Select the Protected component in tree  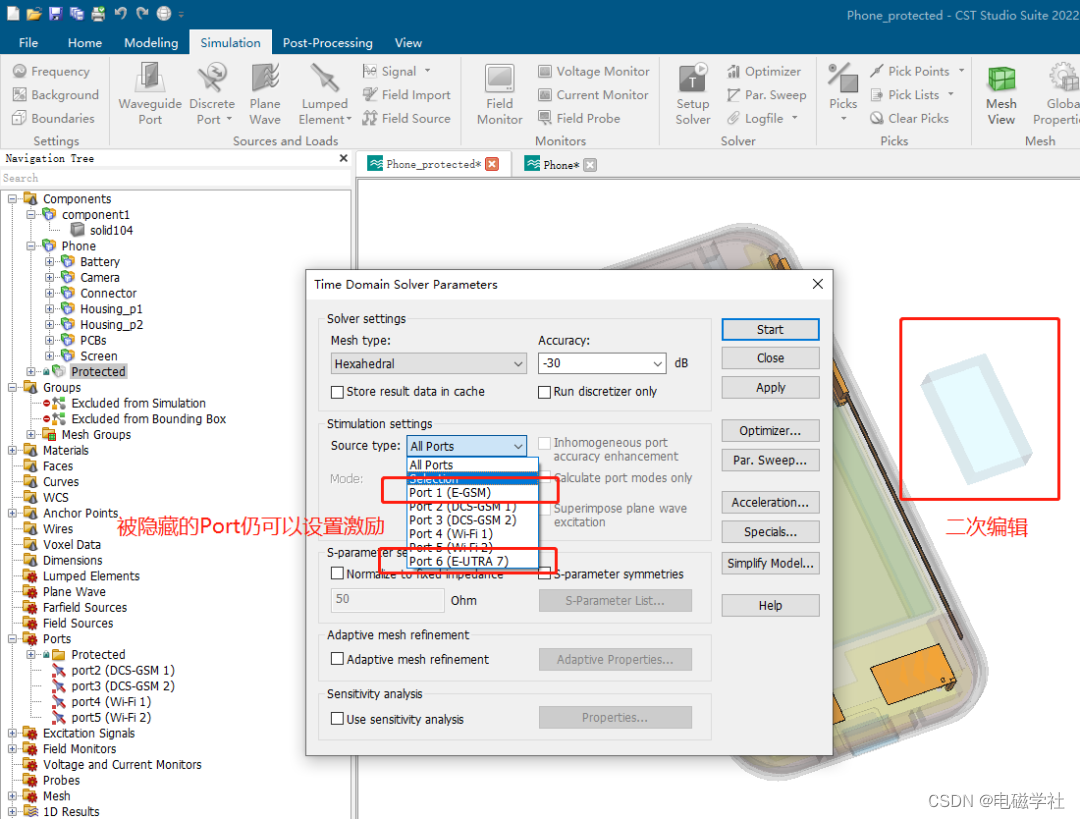coord(98,371)
